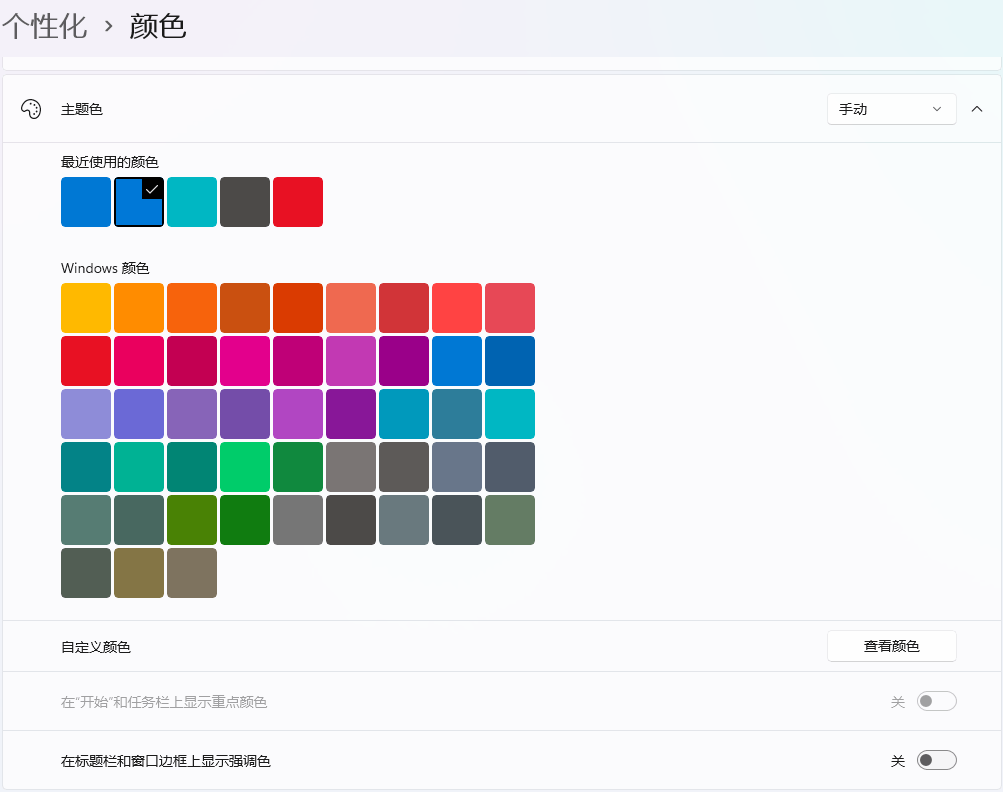Pick the red swatch starting the second Windows colors row
Screen dimensions: 1003x792
(86, 361)
